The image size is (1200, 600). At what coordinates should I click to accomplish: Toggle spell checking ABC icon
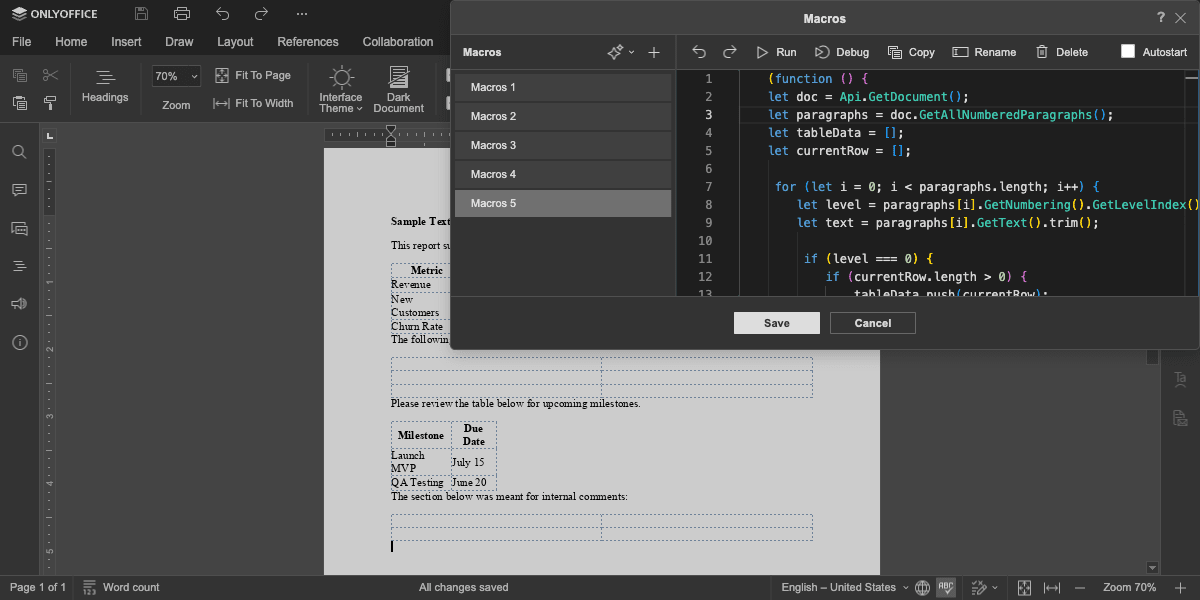click(946, 587)
